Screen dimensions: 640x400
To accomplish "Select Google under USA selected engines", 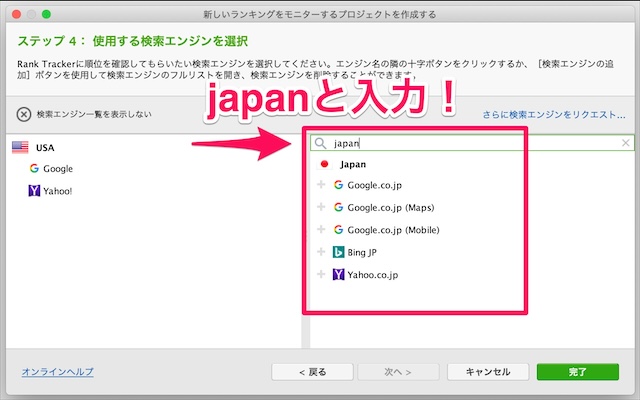I will (x=58, y=169).
